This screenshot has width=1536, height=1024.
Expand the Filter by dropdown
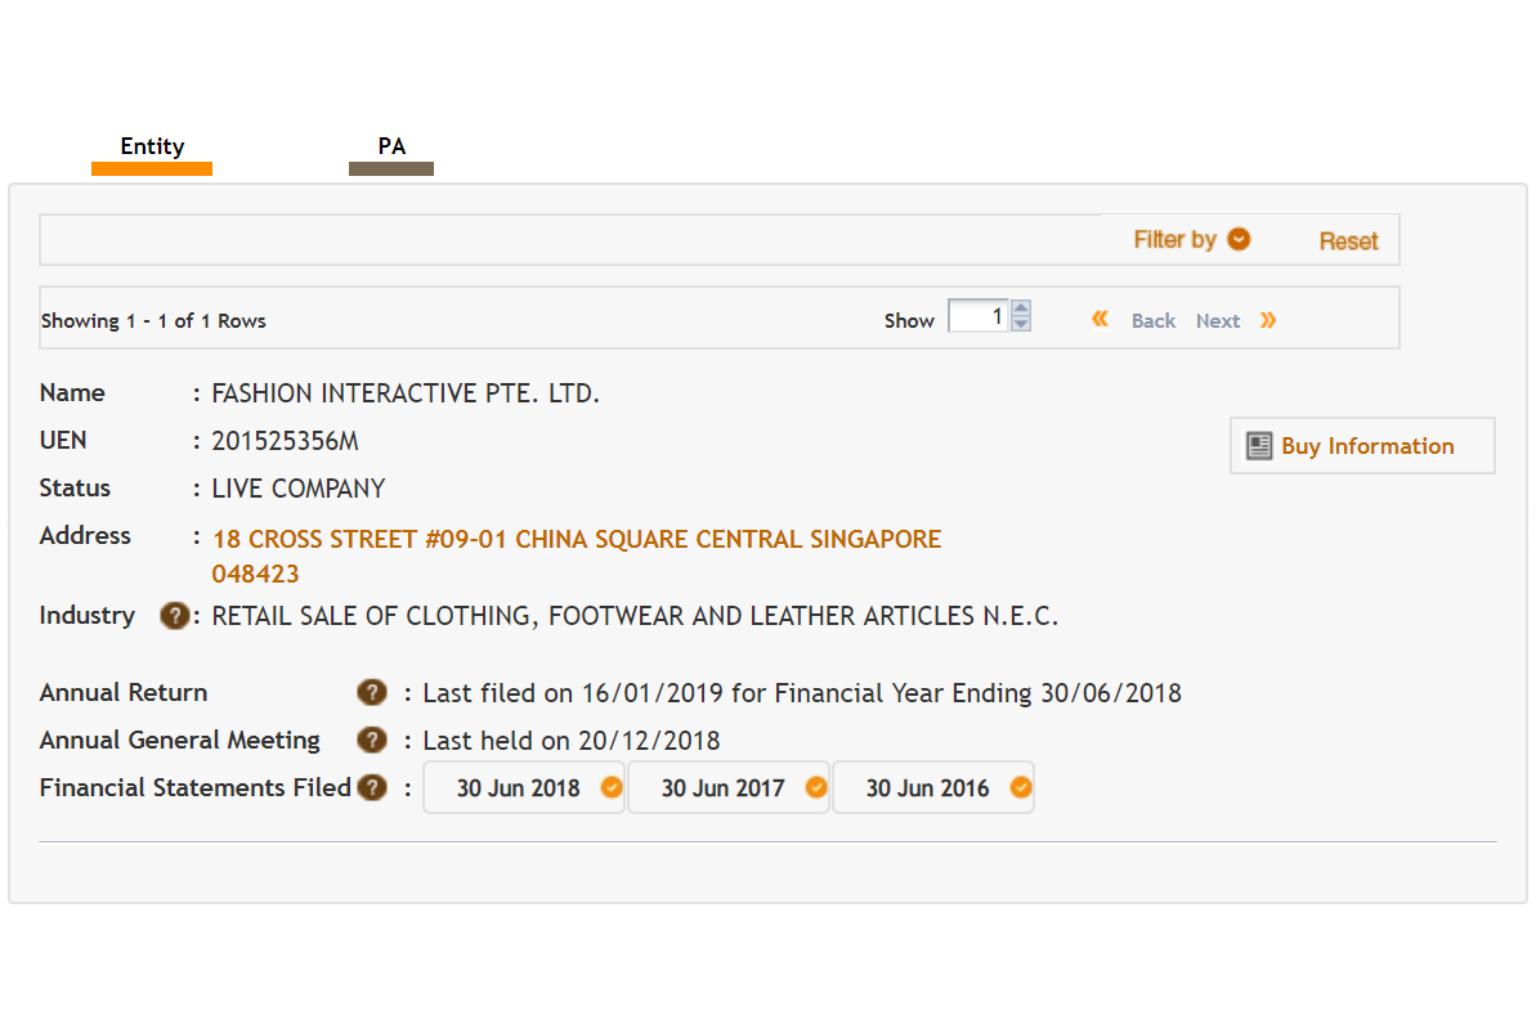click(1190, 240)
